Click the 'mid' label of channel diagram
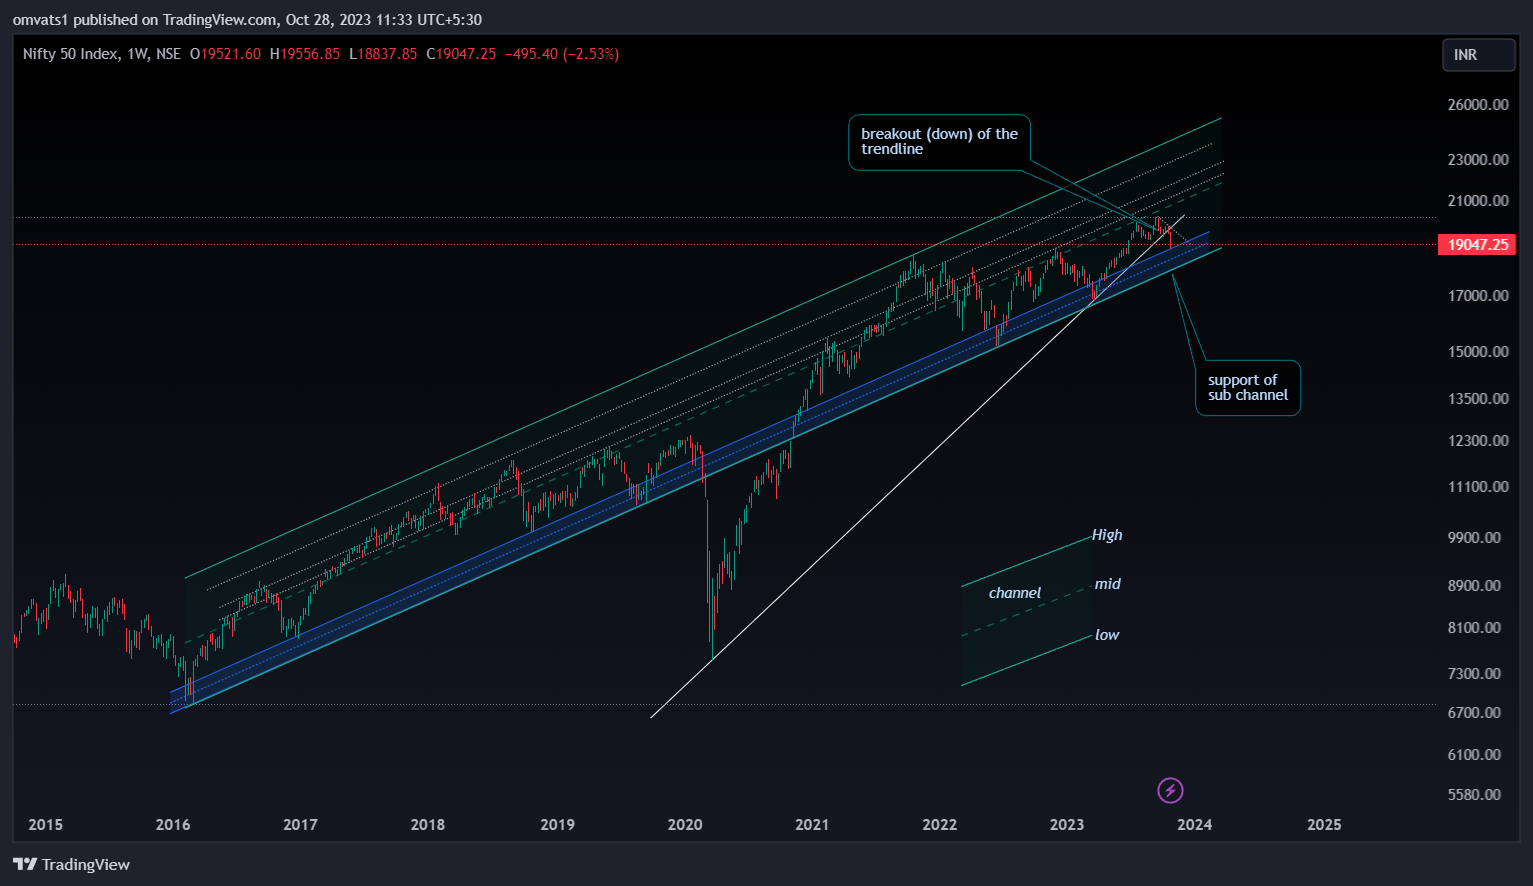 coord(1107,584)
